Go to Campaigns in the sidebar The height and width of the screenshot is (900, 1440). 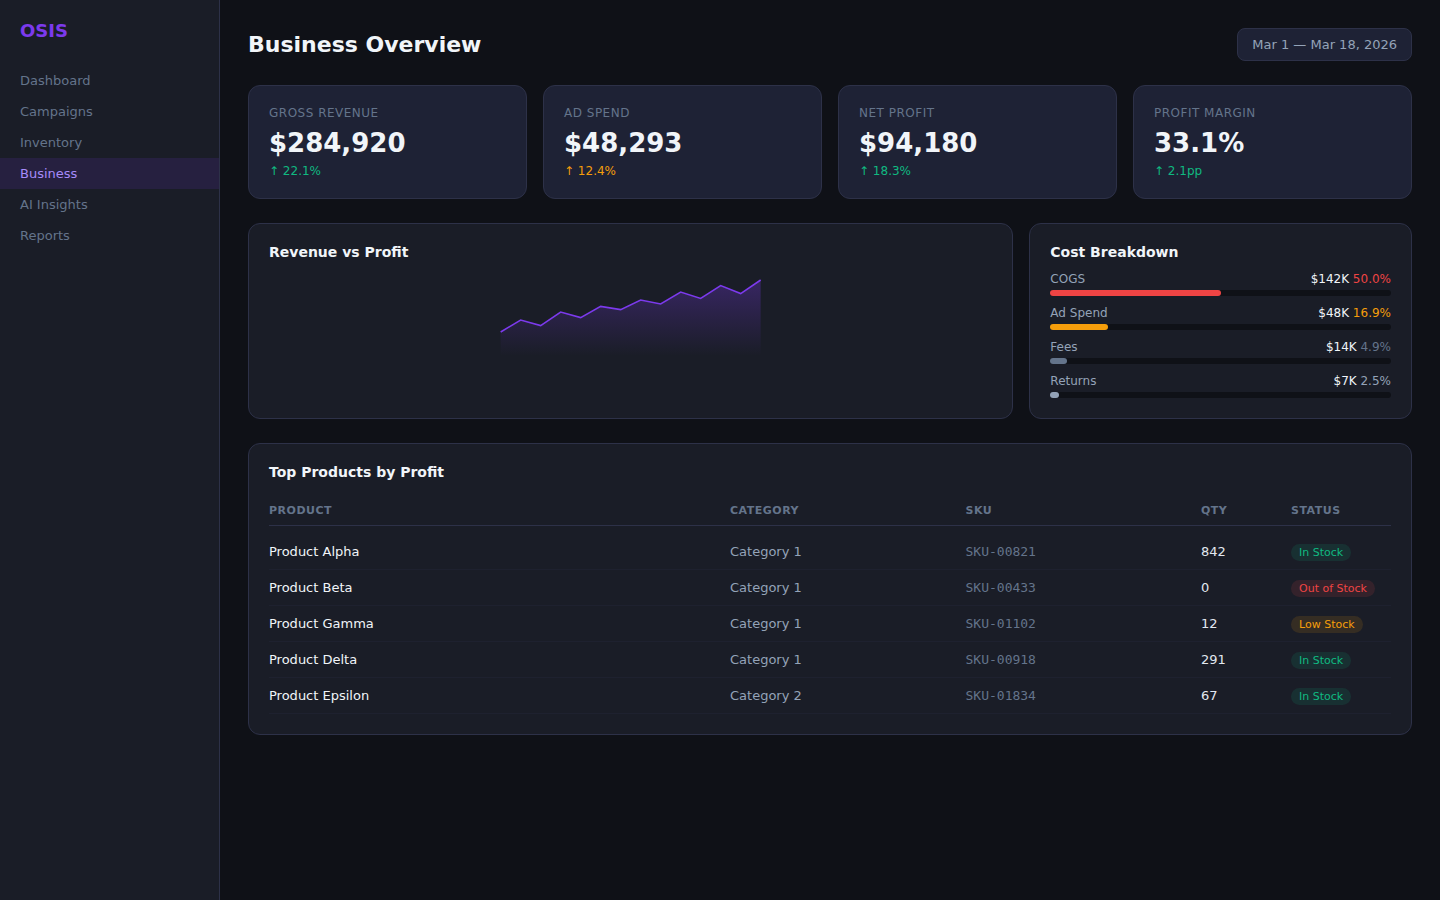tap(56, 111)
